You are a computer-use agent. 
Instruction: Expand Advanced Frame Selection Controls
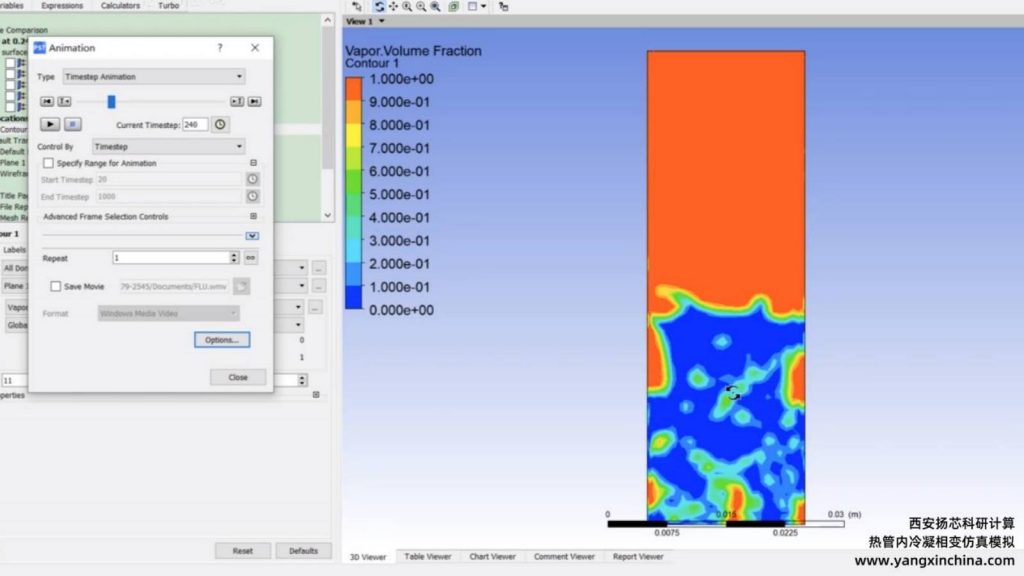click(253, 216)
